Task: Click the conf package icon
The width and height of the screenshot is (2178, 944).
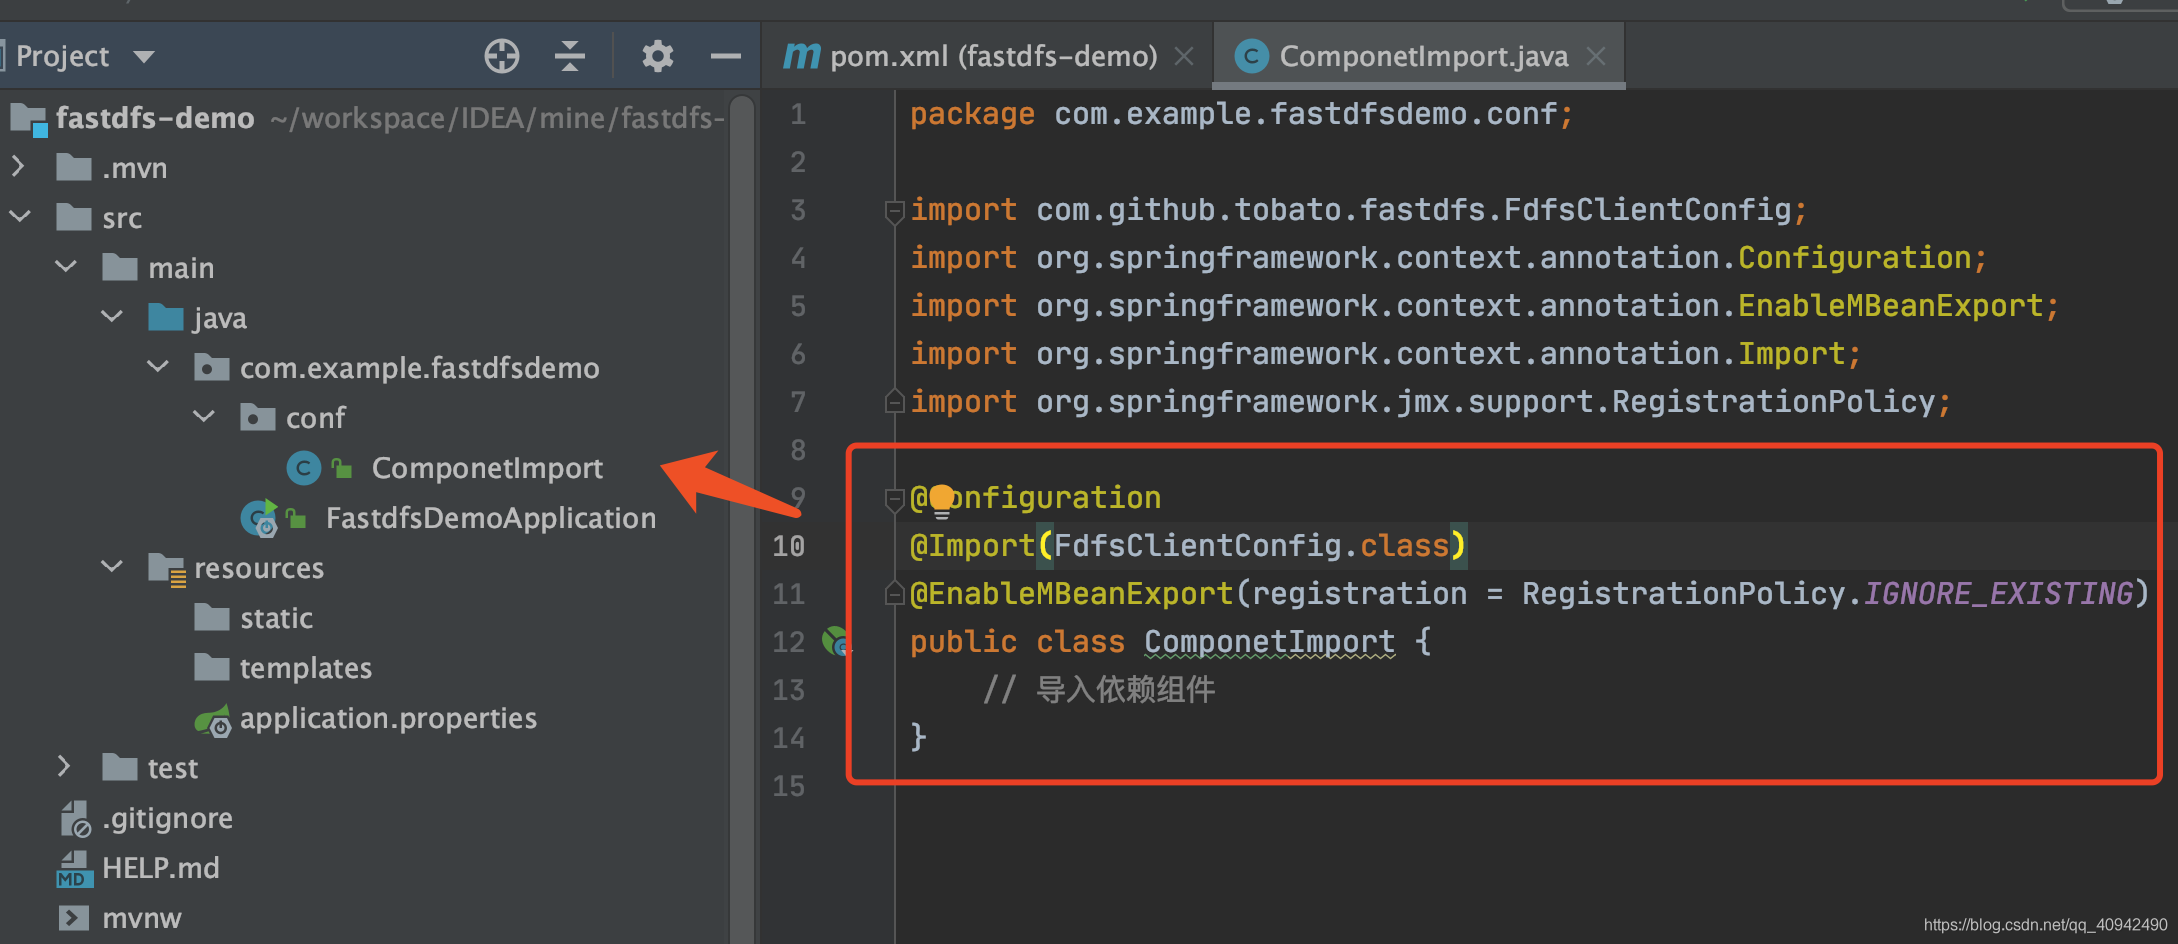Action: click(x=258, y=417)
